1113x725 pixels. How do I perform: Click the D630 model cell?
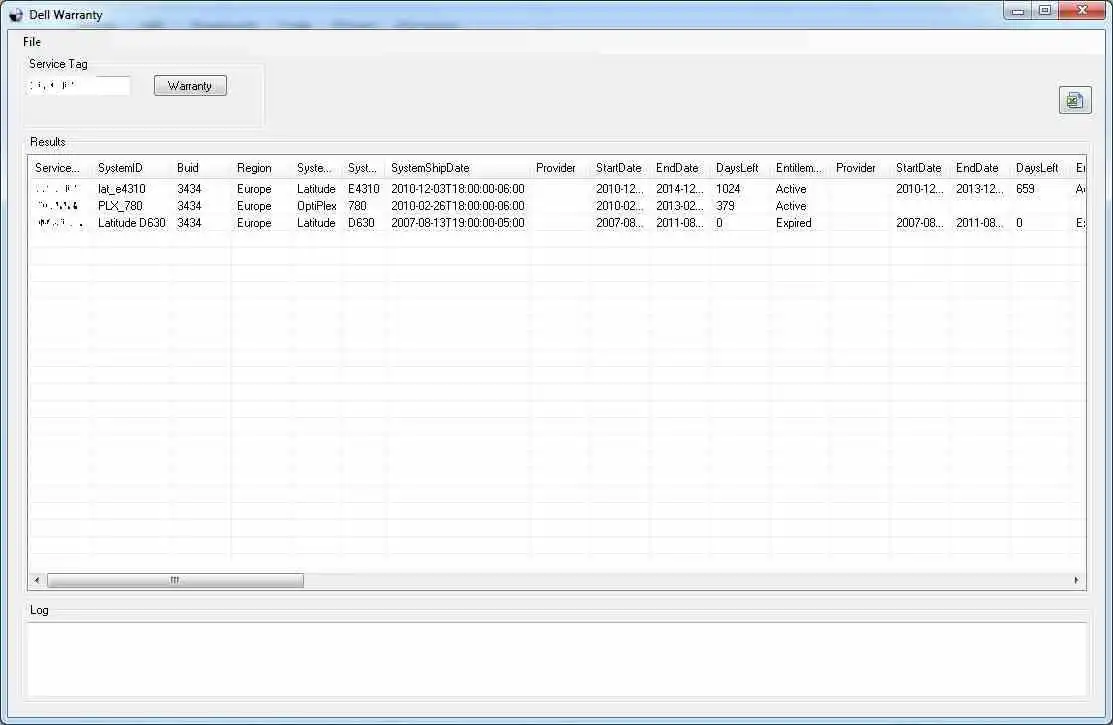tap(361, 223)
